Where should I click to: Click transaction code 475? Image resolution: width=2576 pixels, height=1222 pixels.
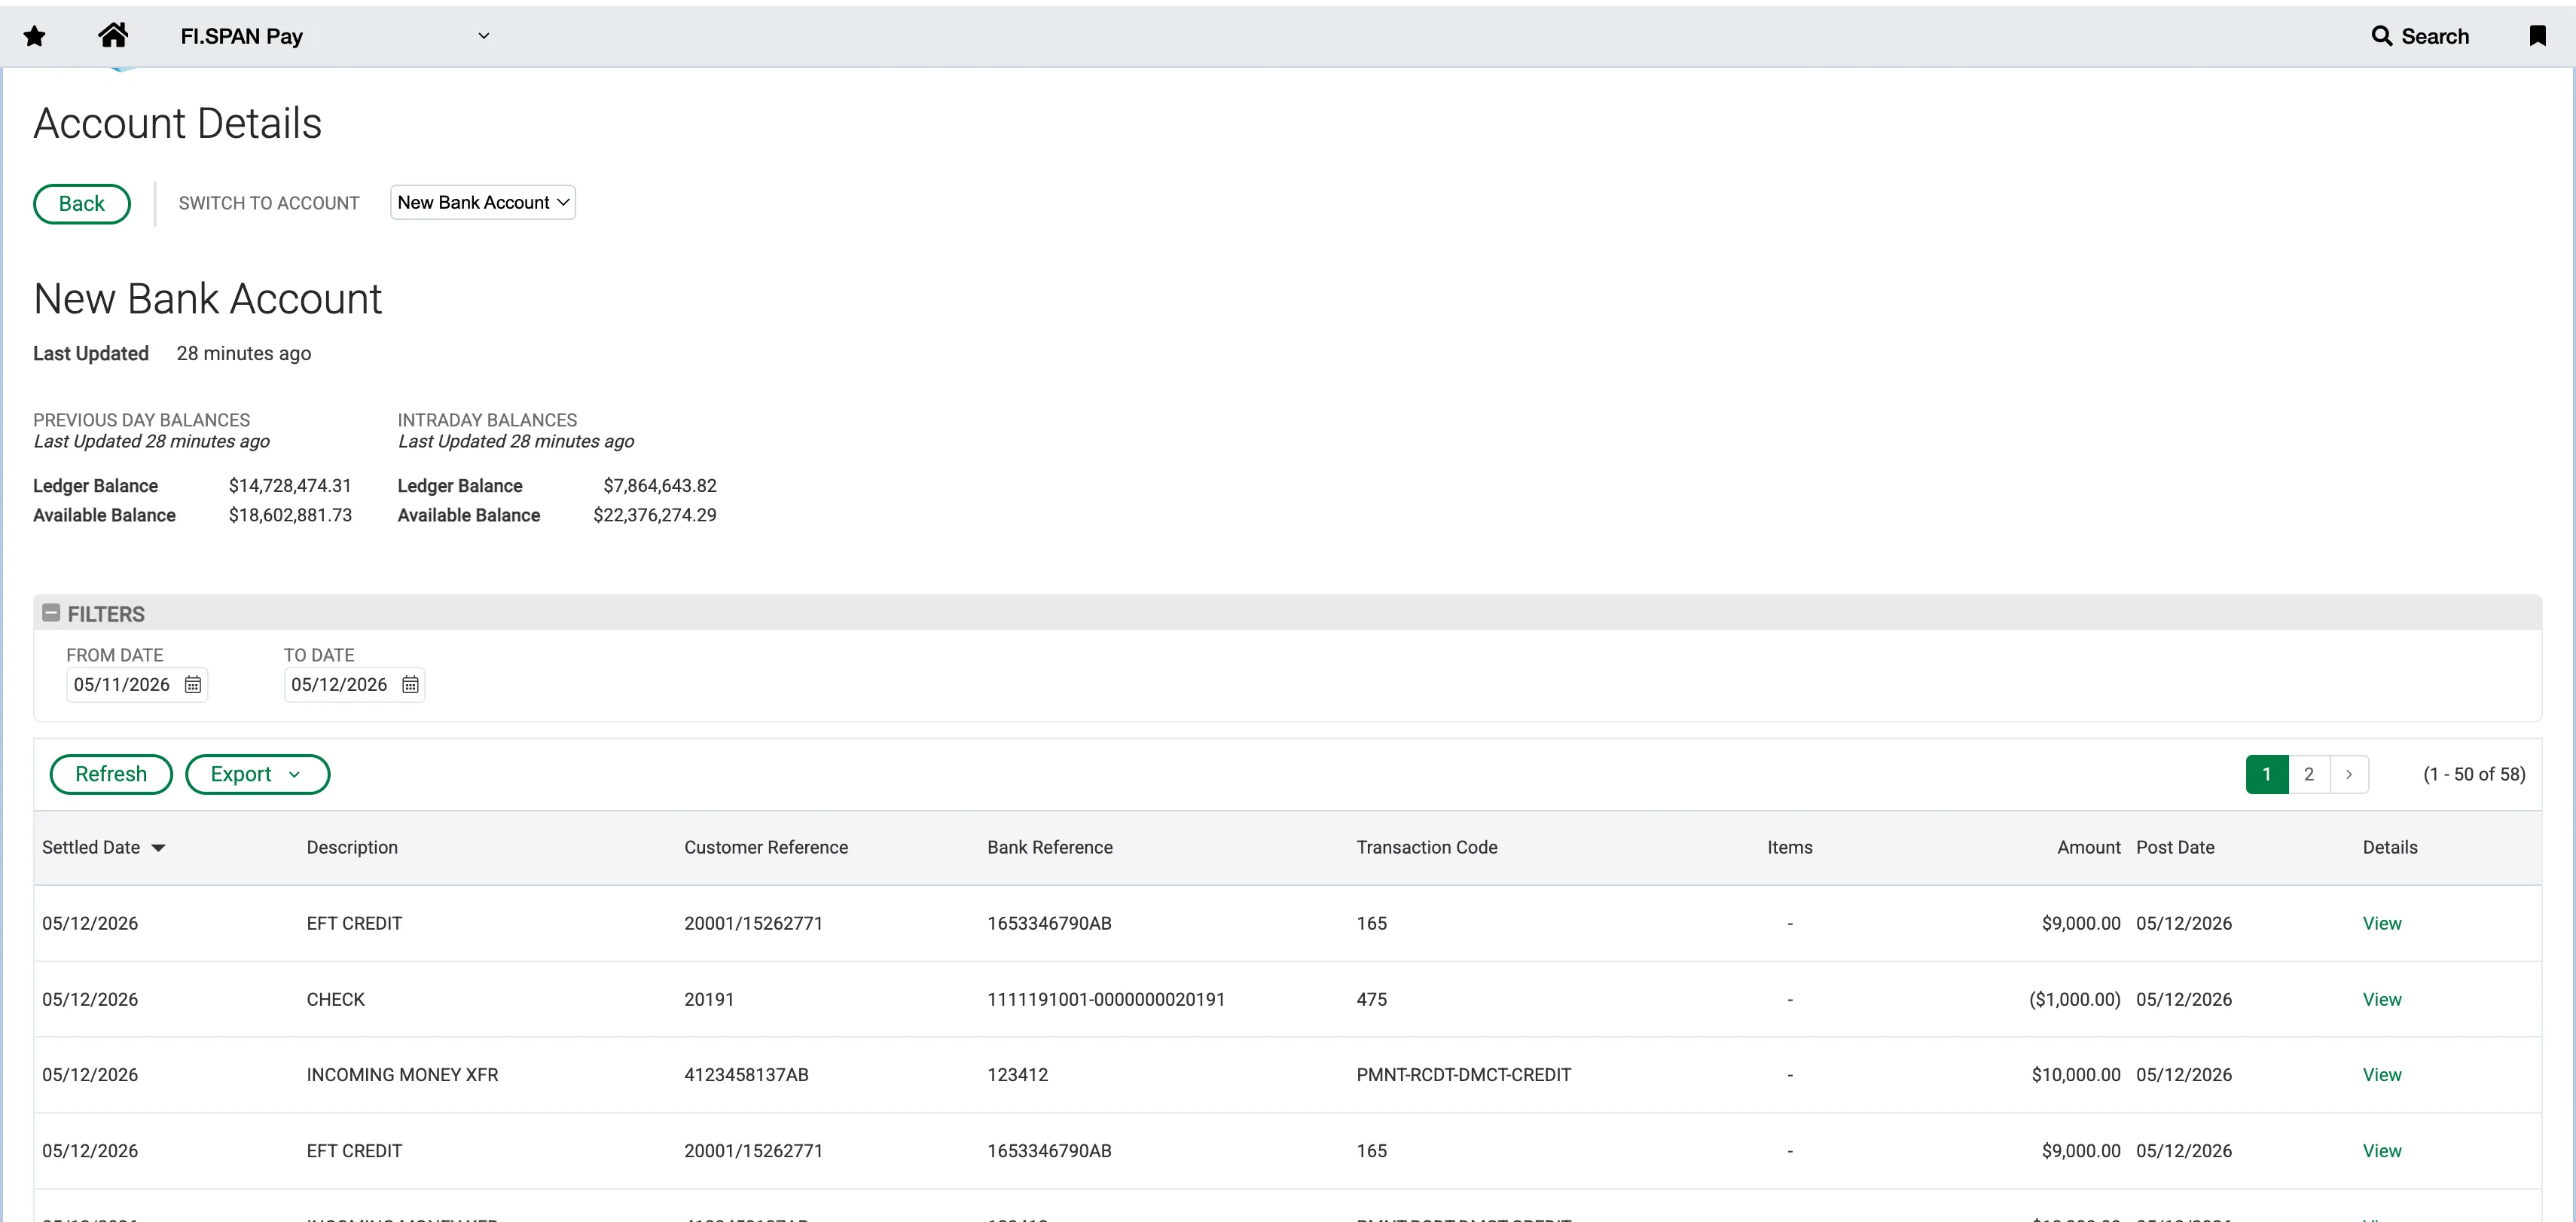(1371, 1000)
